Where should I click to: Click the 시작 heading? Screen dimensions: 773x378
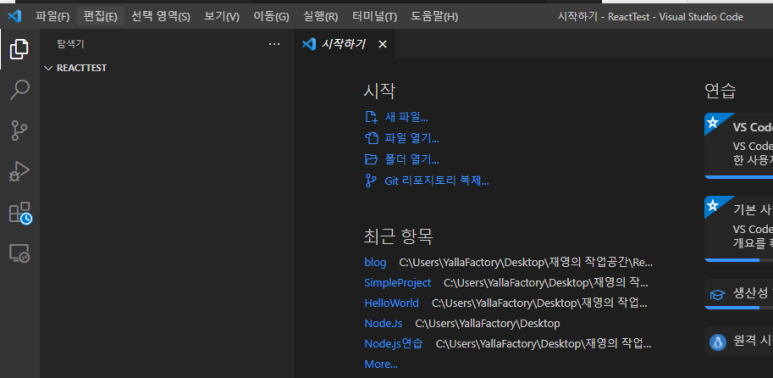click(380, 91)
